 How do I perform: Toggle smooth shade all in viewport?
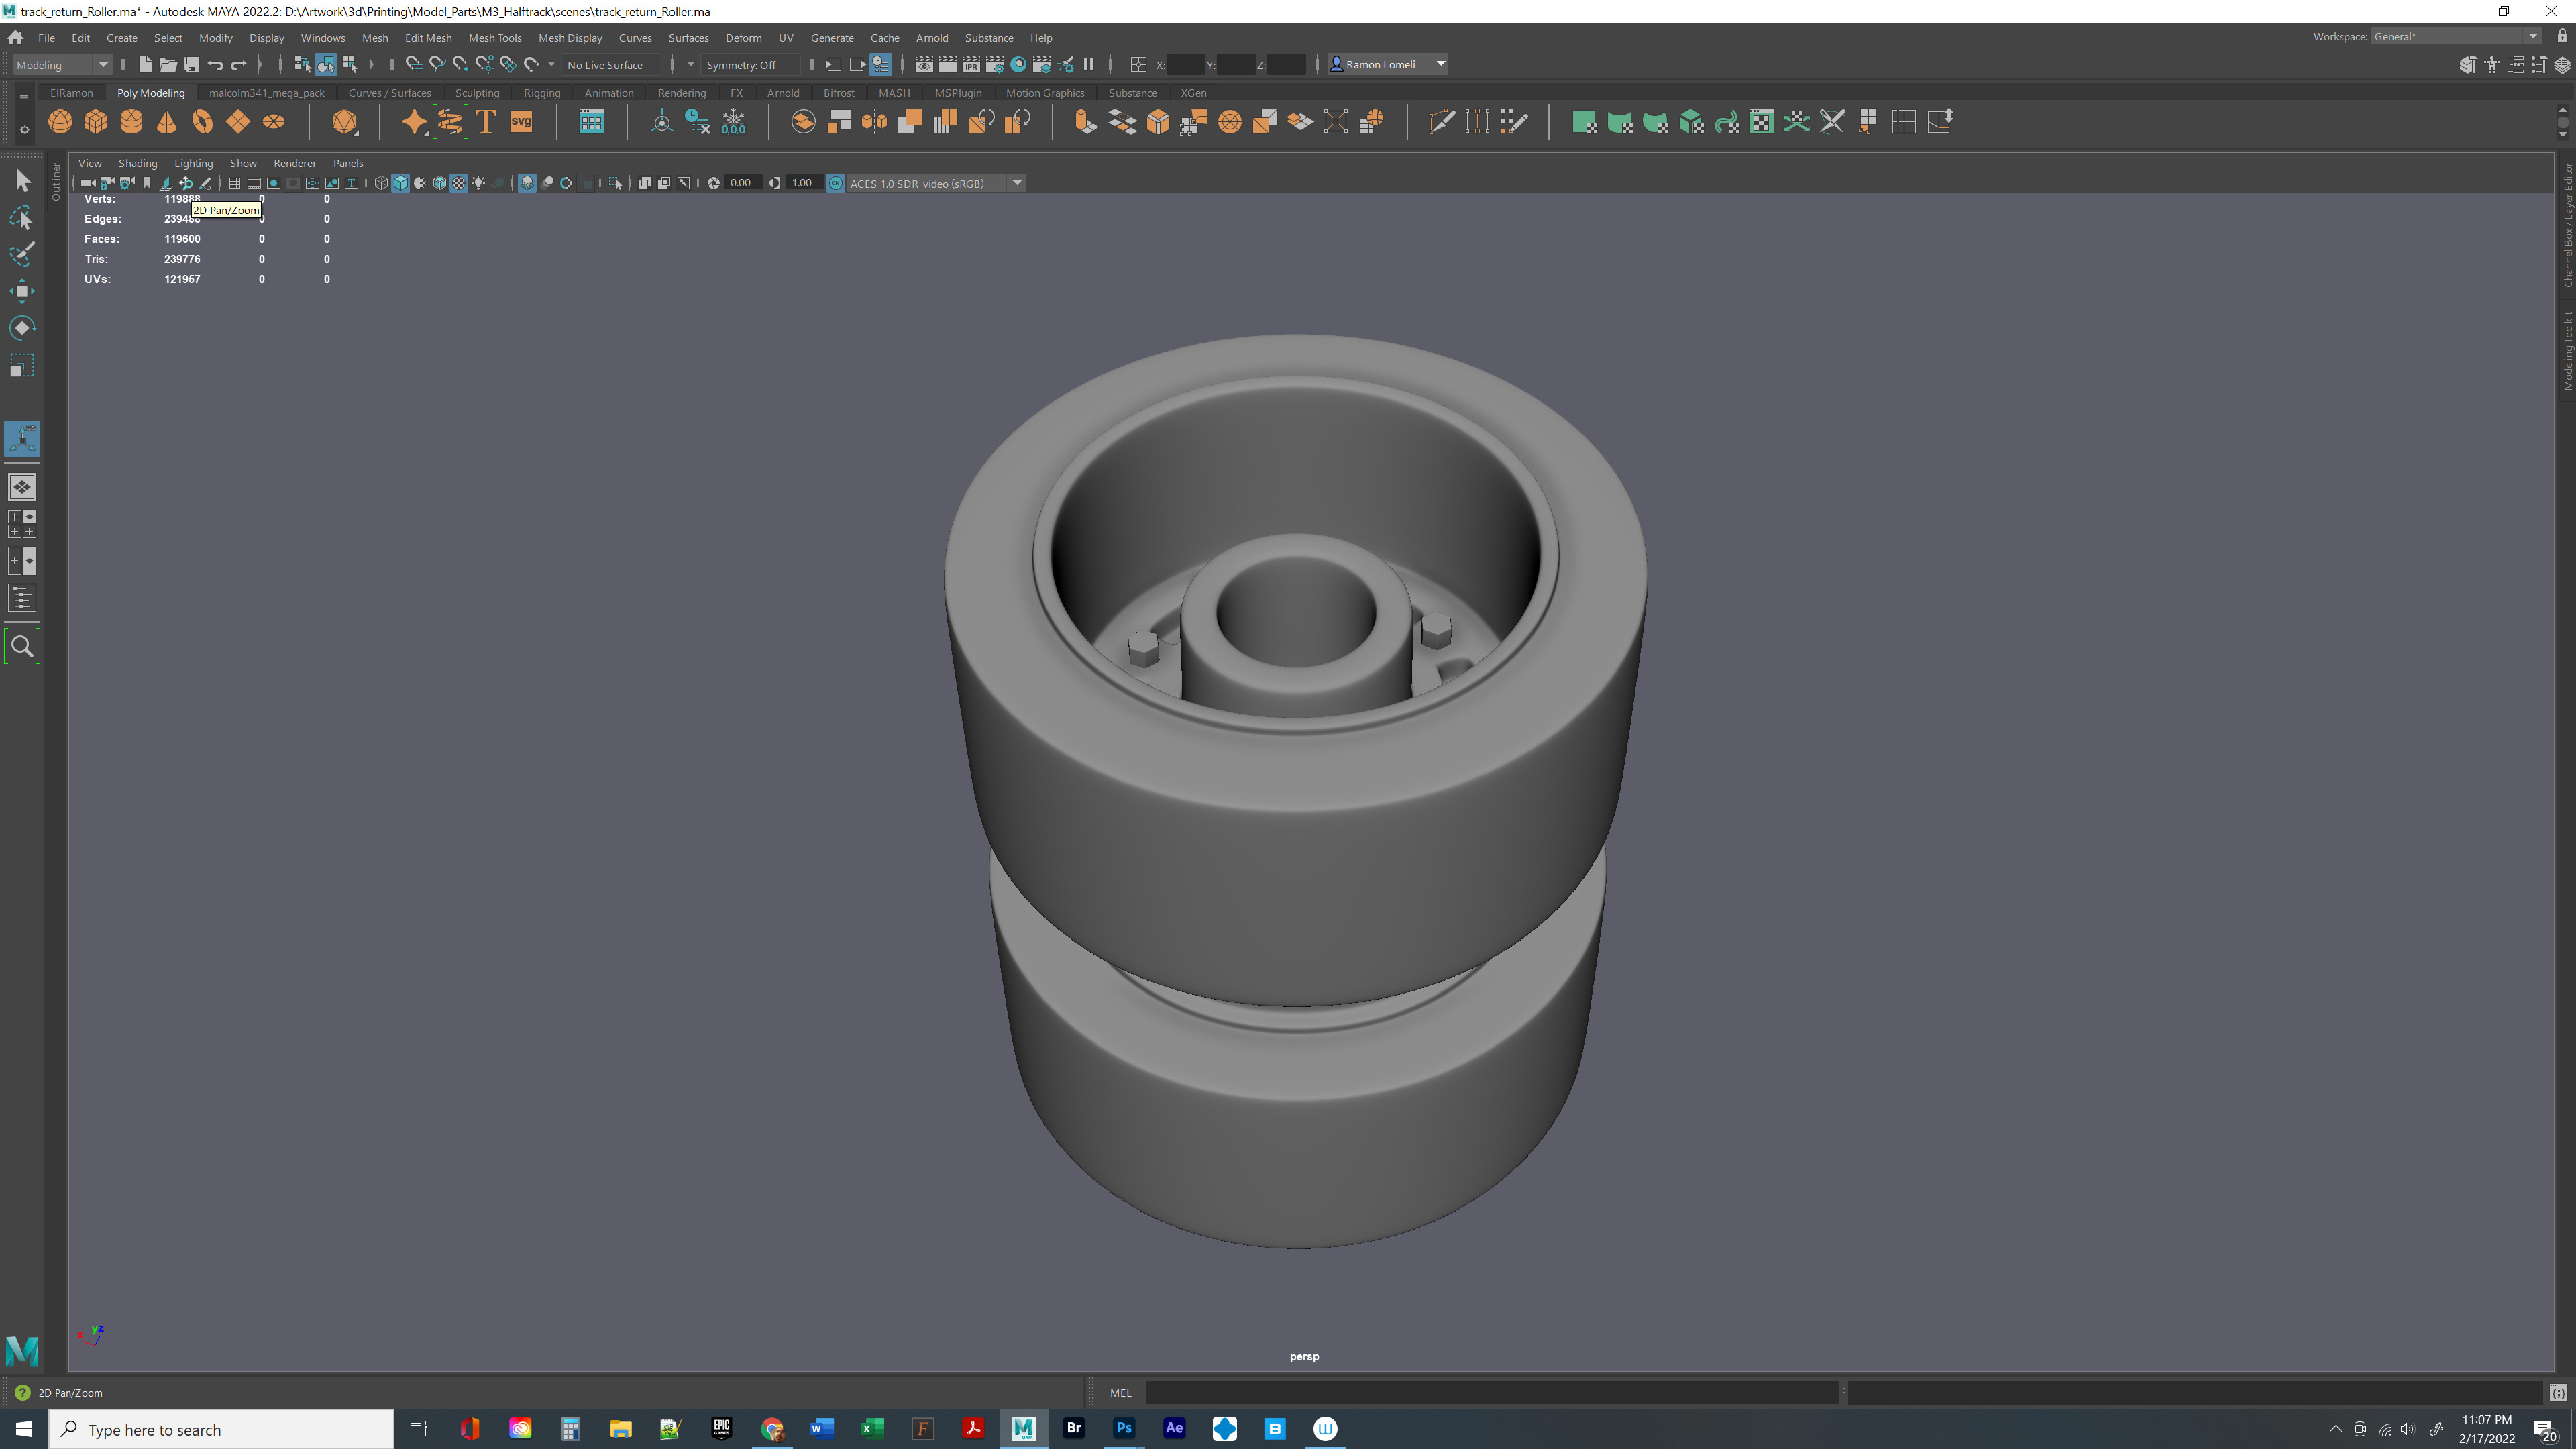click(x=401, y=183)
